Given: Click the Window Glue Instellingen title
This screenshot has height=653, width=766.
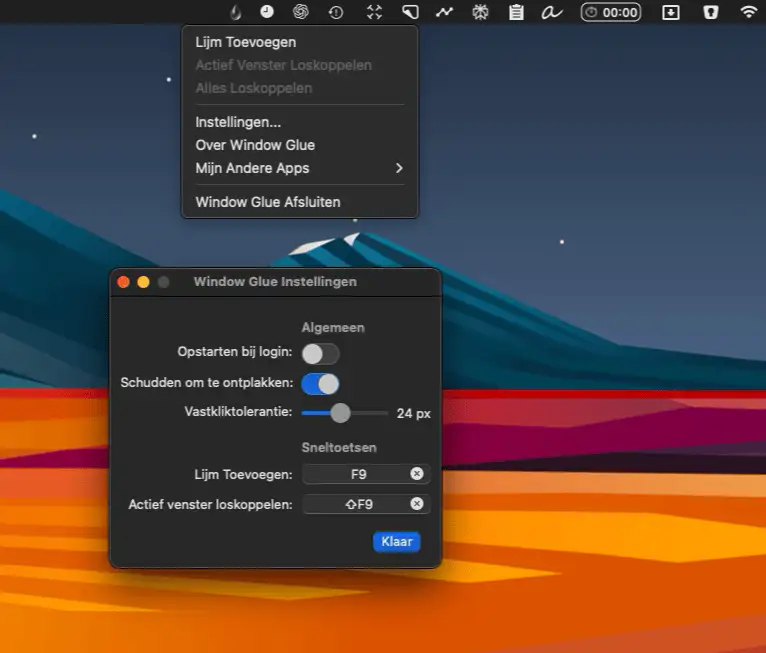Looking at the screenshot, I should 275,282.
